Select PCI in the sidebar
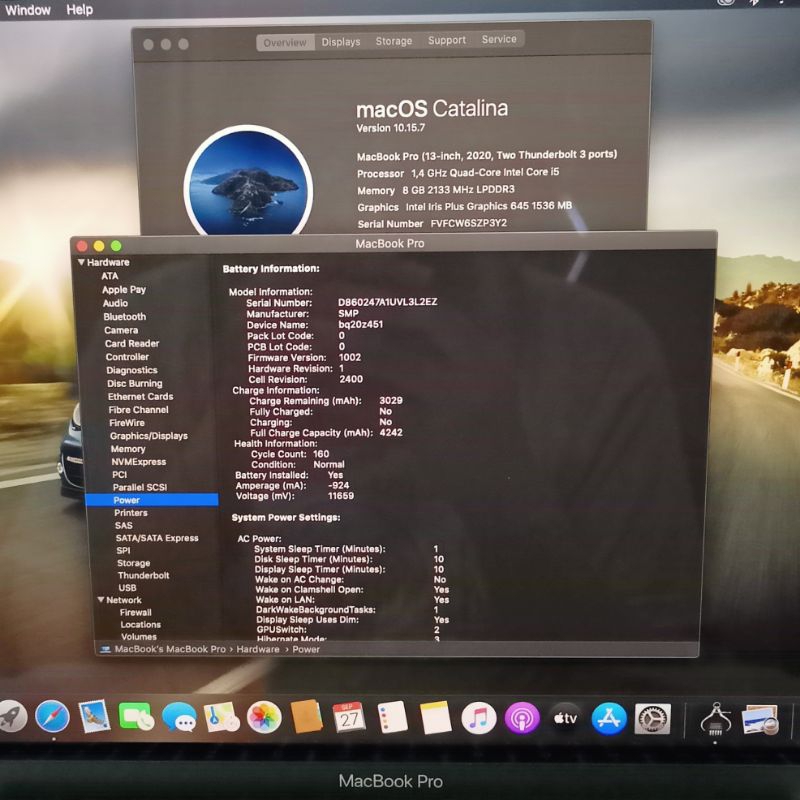This screenshot has height=800, width=800. (119, 474)
